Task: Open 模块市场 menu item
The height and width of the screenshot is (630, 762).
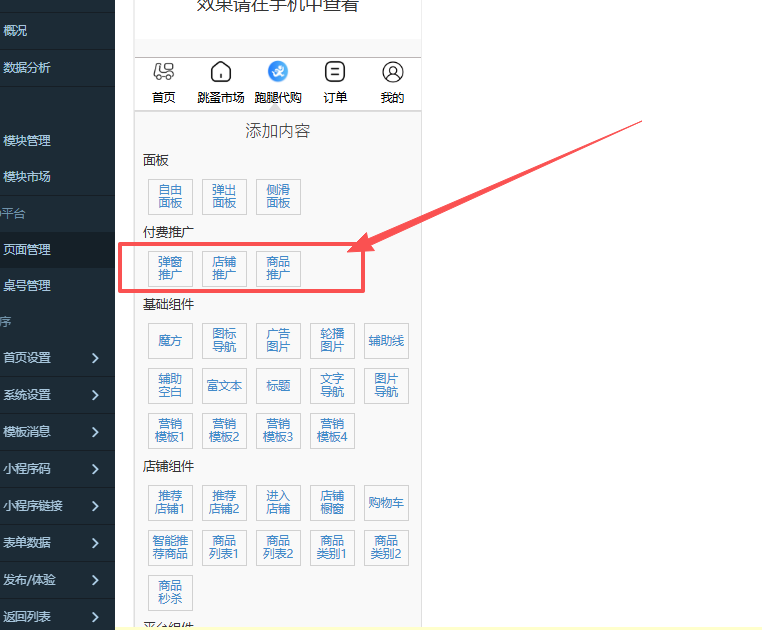Action: (28, 177)
